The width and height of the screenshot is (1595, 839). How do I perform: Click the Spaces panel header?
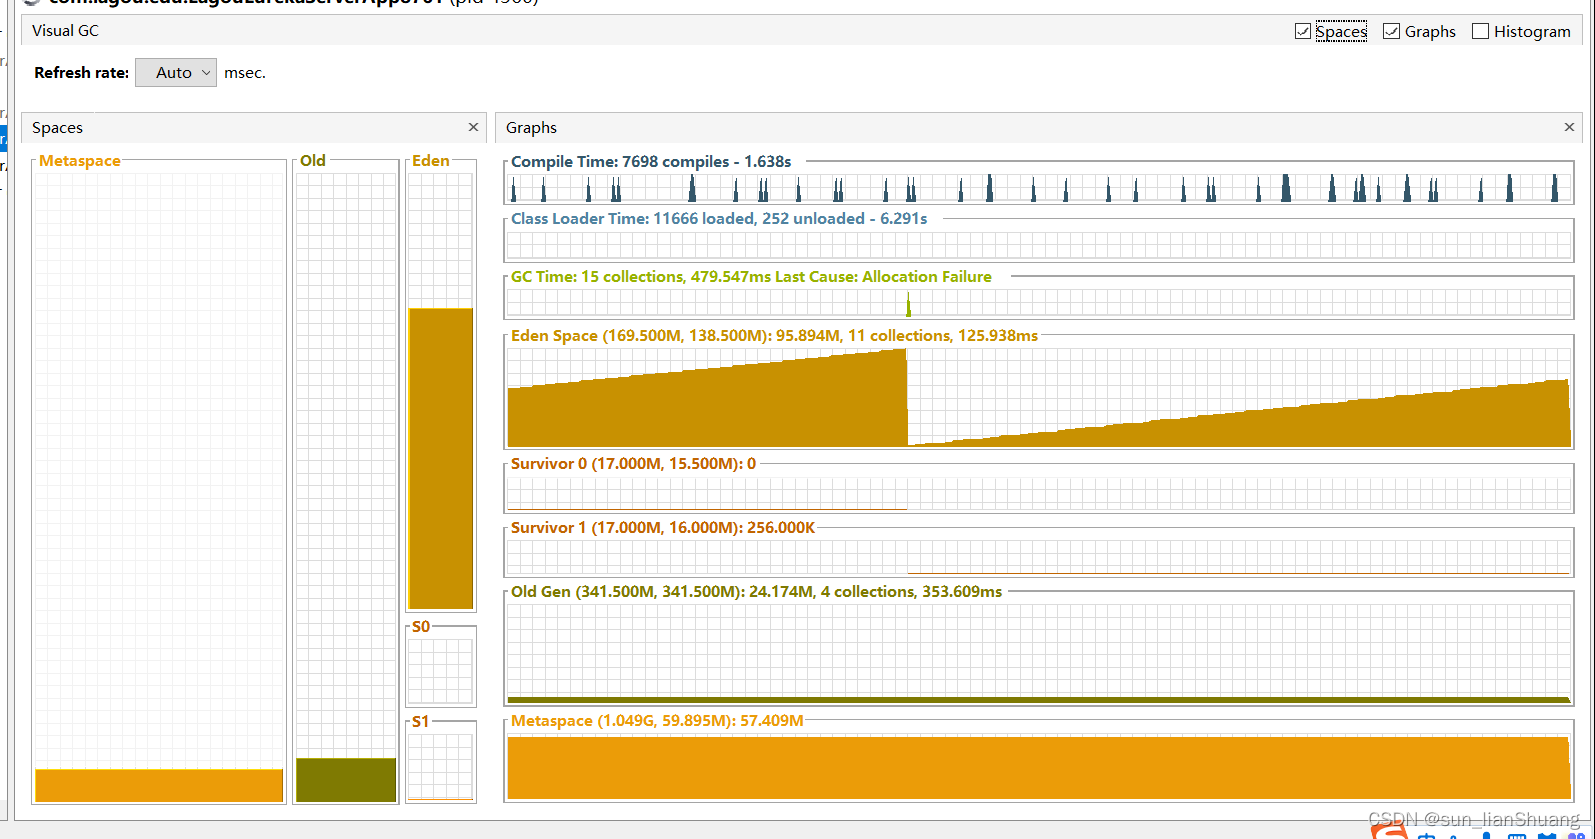point(253,127)
